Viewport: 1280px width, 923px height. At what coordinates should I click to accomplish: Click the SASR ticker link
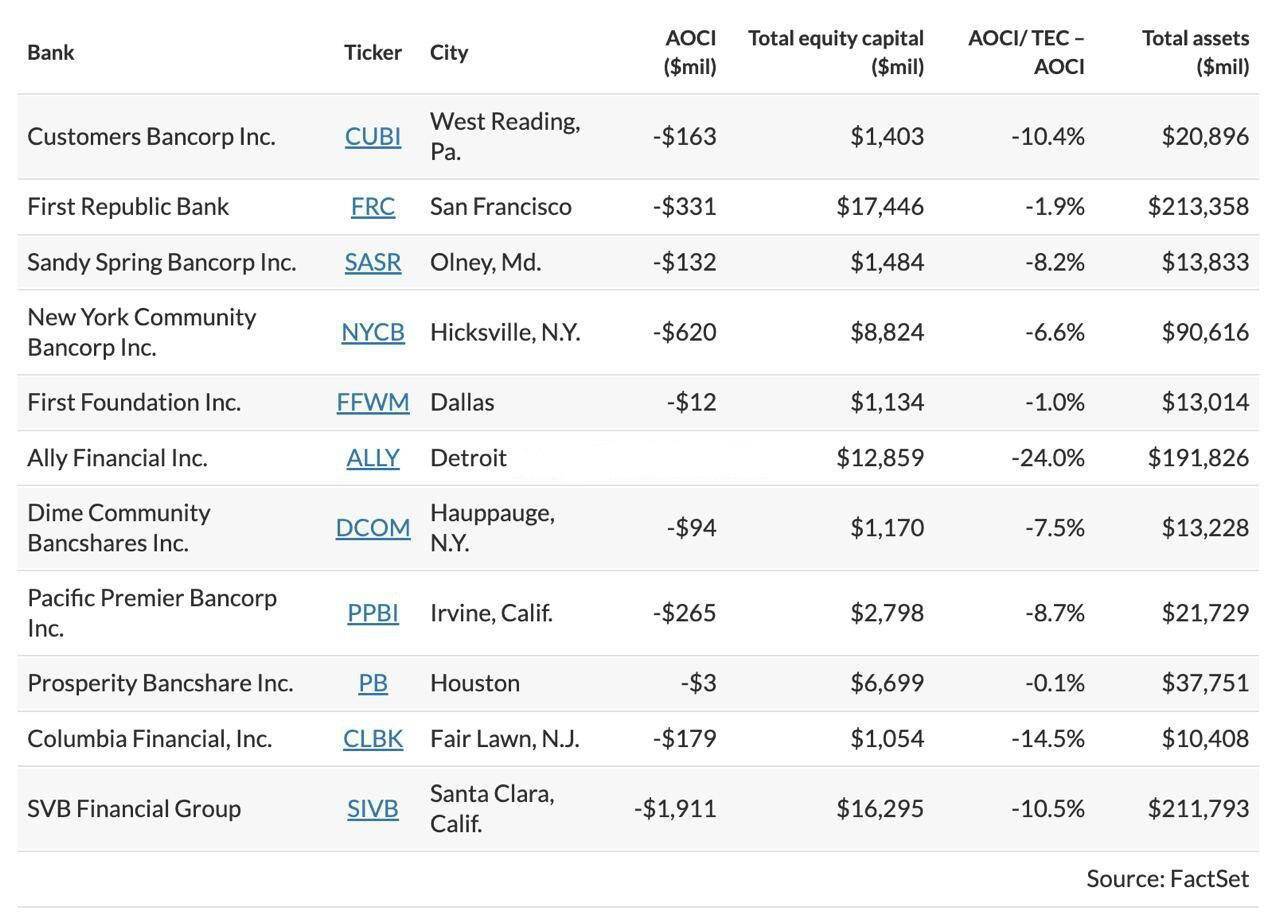(x=373, y=262)
